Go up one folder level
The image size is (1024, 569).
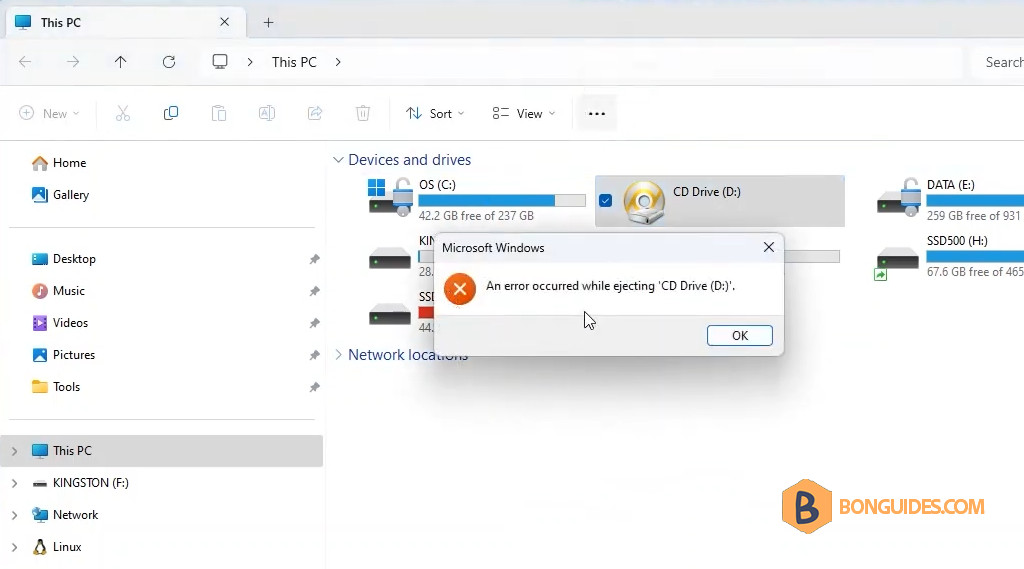[x=121, y=62]
